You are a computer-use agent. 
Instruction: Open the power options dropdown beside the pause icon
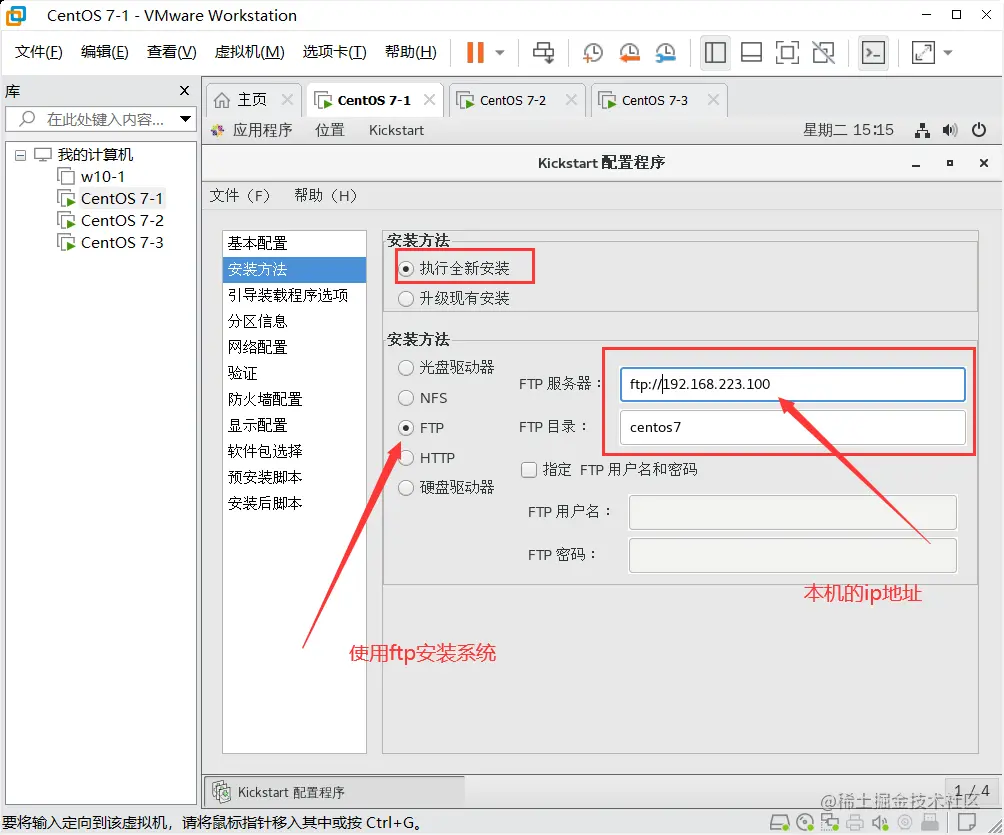(500, 53)
